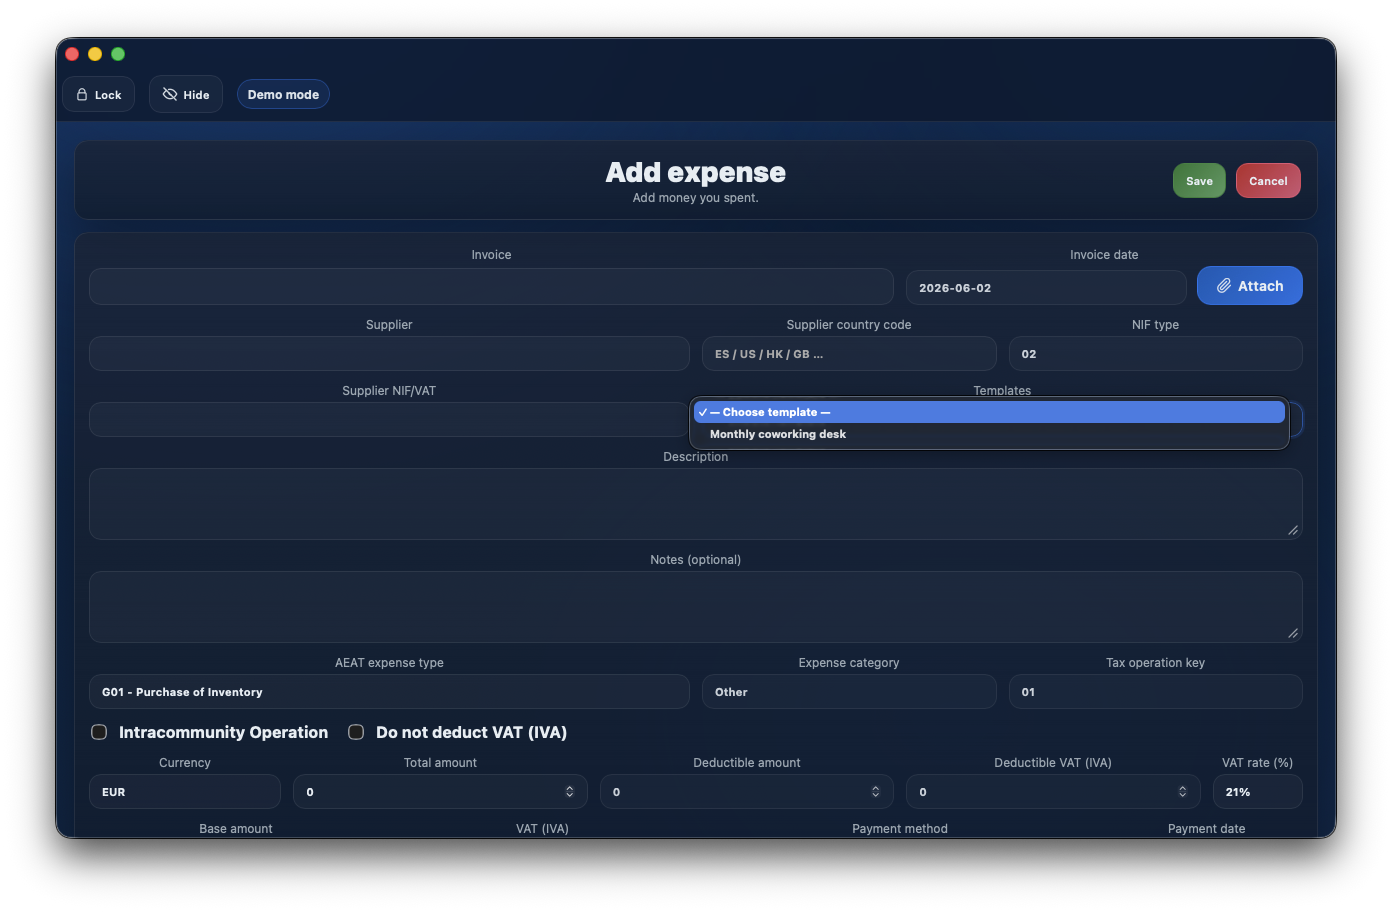Click the Deductible VAT (IVA) stepper arrows
The image size is (1392, 912).
(1183, 792)
